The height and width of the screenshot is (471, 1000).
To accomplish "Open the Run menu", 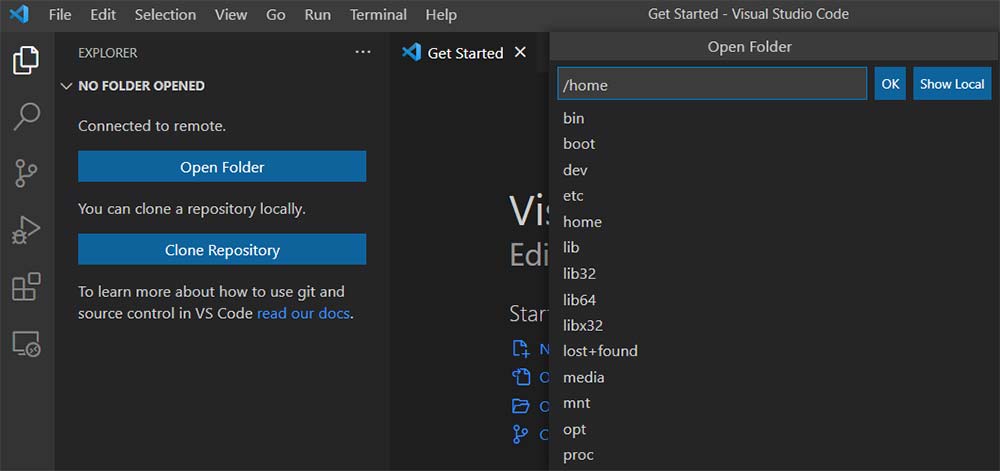I will [318, 14].
